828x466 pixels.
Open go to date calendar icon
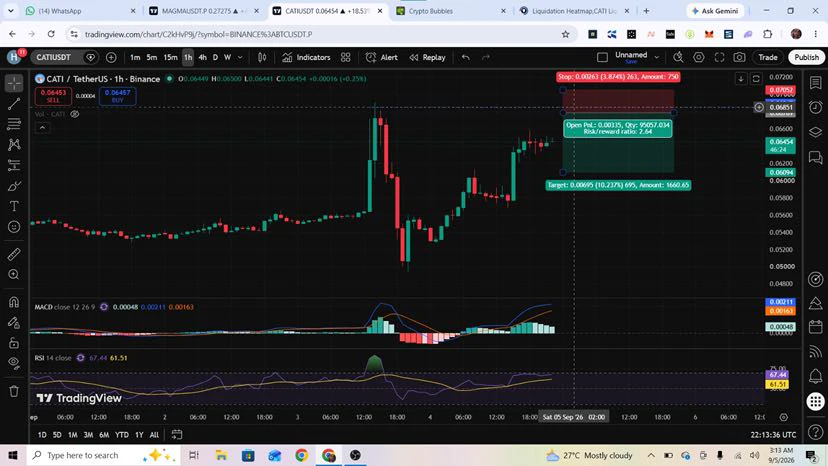tap(177, 435)
